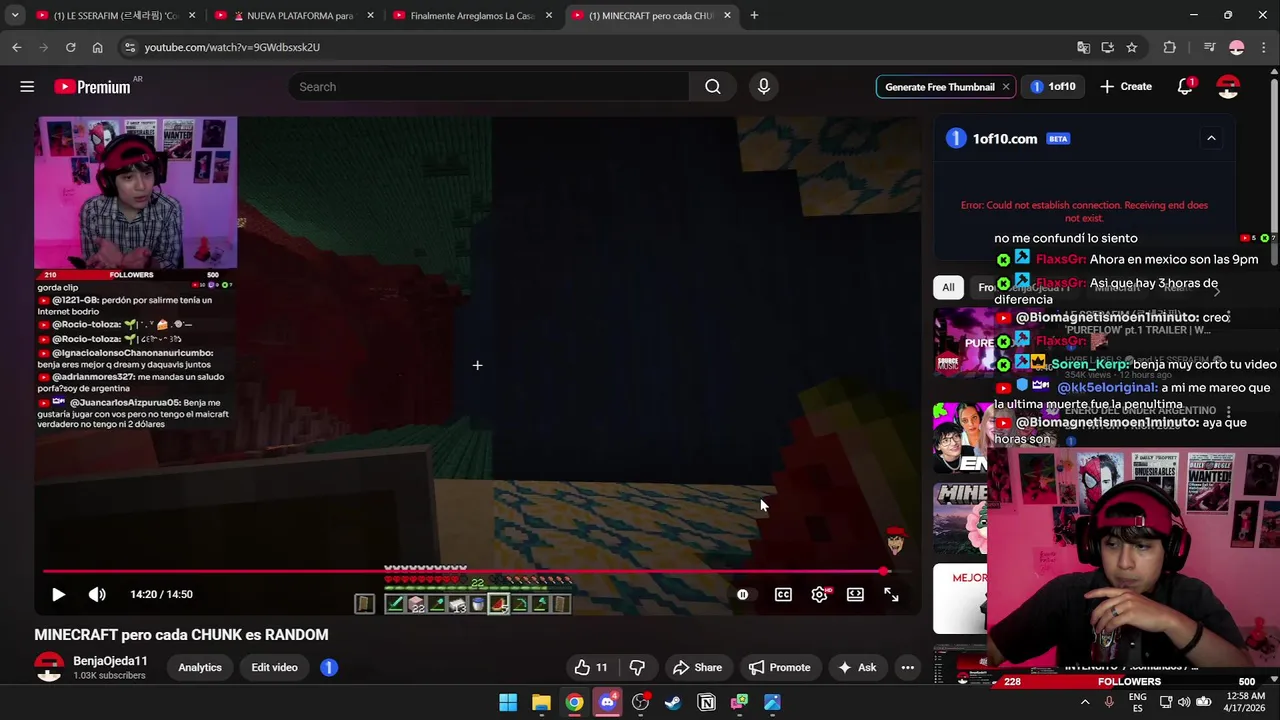
Task: Dismiss the Generate Free Thumbnail chip
Action: click(x=1006, y=87)
